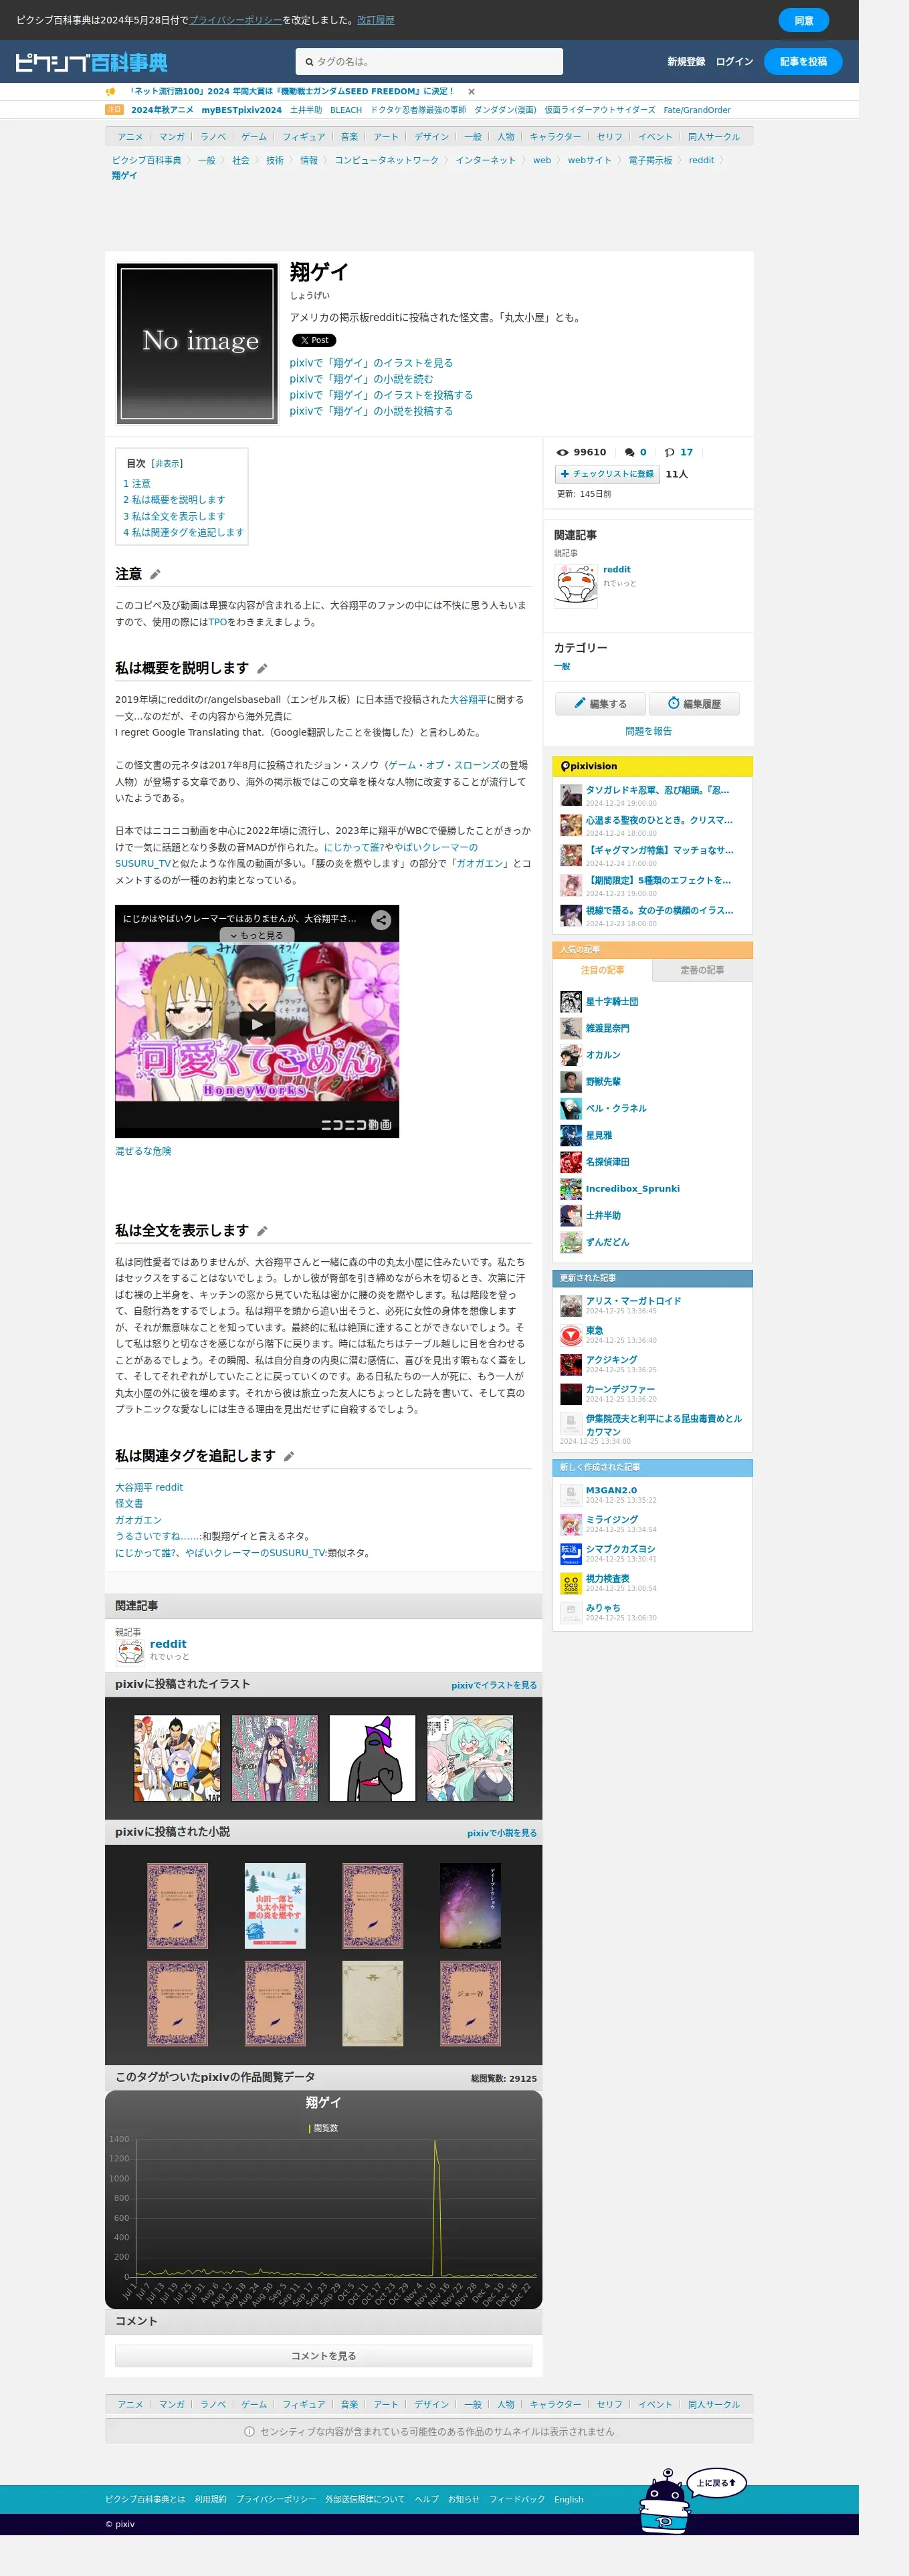Open the ゲーム category in top nav

(x=254, y=137)
